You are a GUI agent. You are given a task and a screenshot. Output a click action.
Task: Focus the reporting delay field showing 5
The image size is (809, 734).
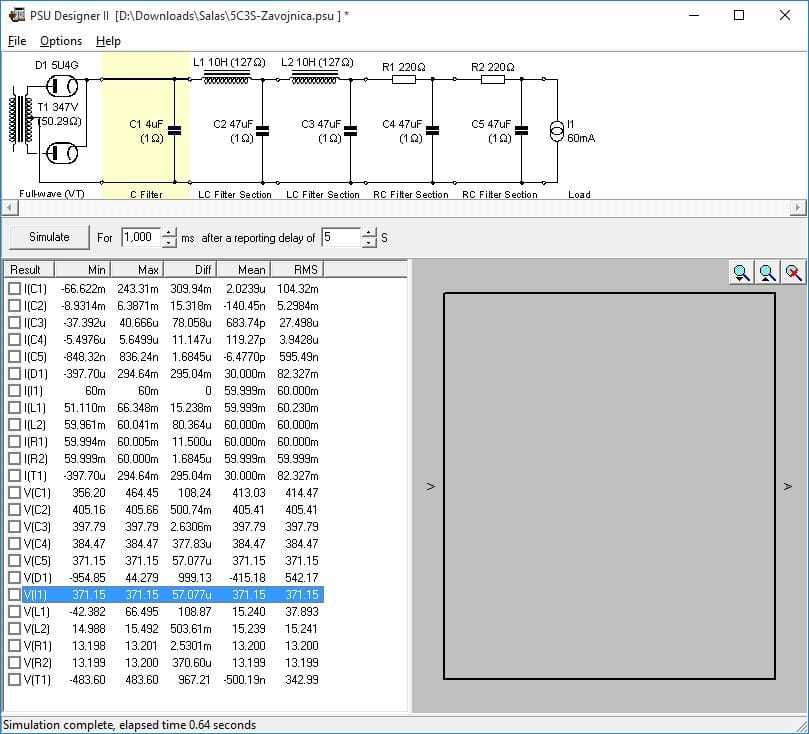(x=342, y=237)
